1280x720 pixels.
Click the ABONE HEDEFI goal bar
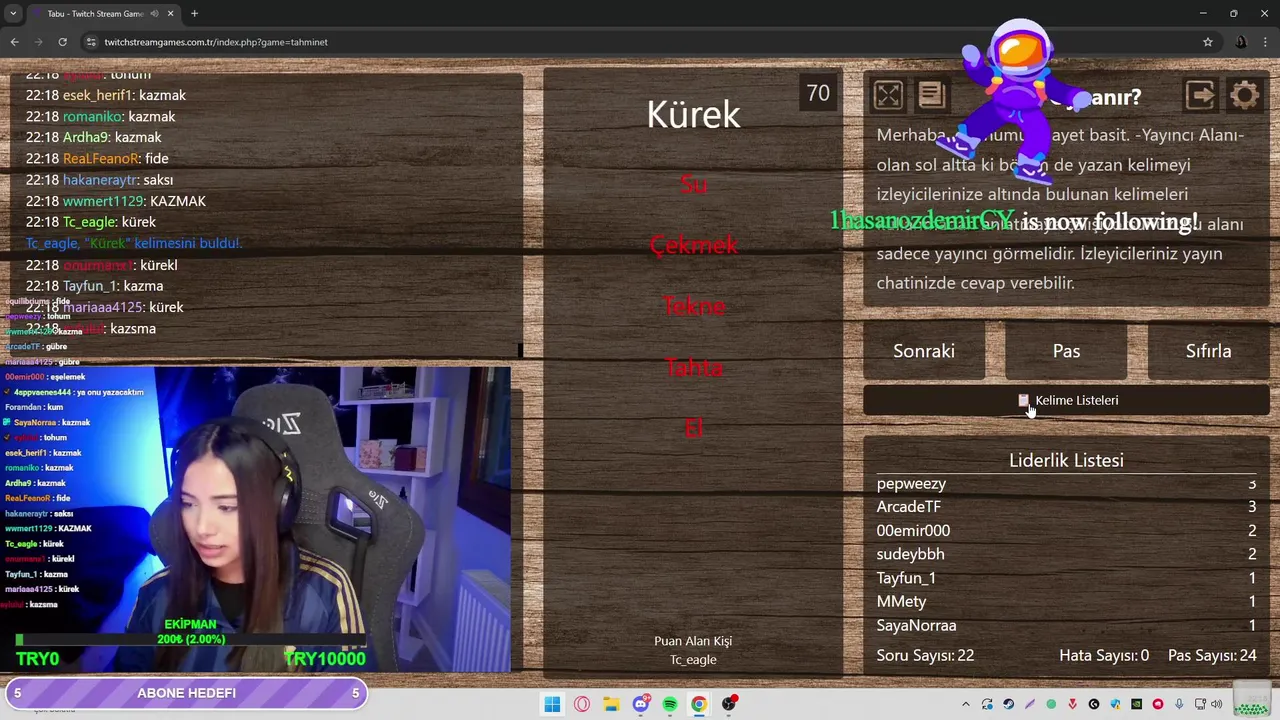(186, 693)
